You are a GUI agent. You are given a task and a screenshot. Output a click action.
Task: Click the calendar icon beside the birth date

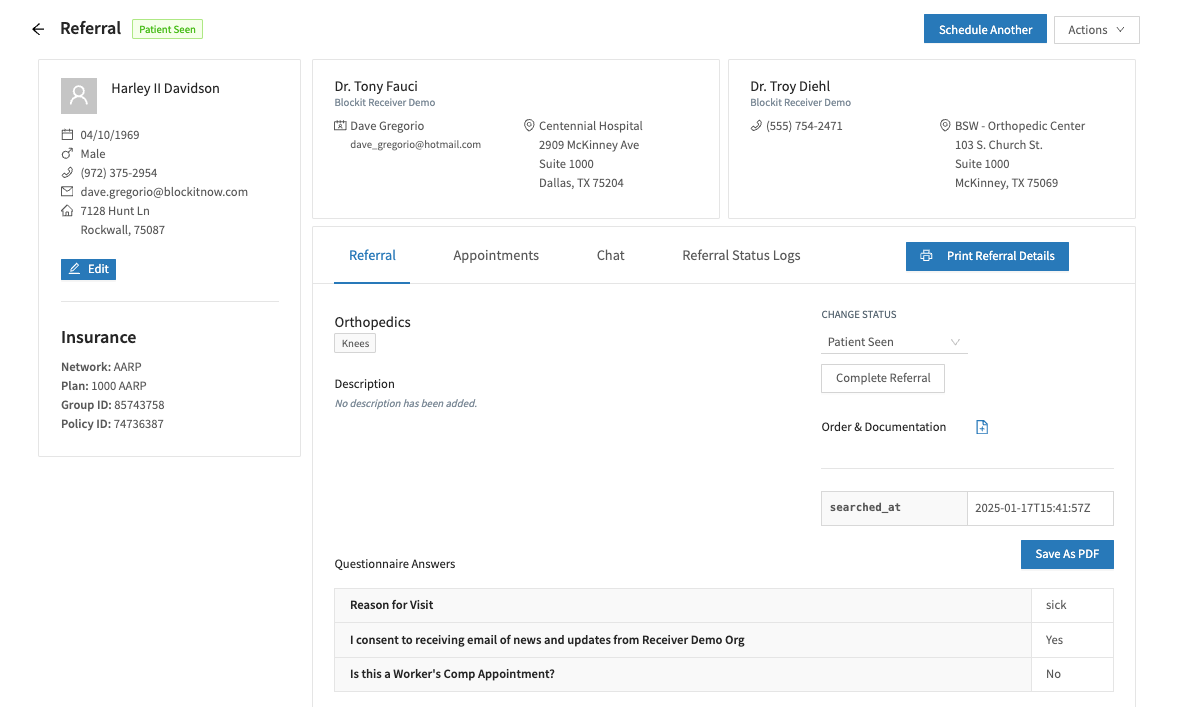pos(67,135)
